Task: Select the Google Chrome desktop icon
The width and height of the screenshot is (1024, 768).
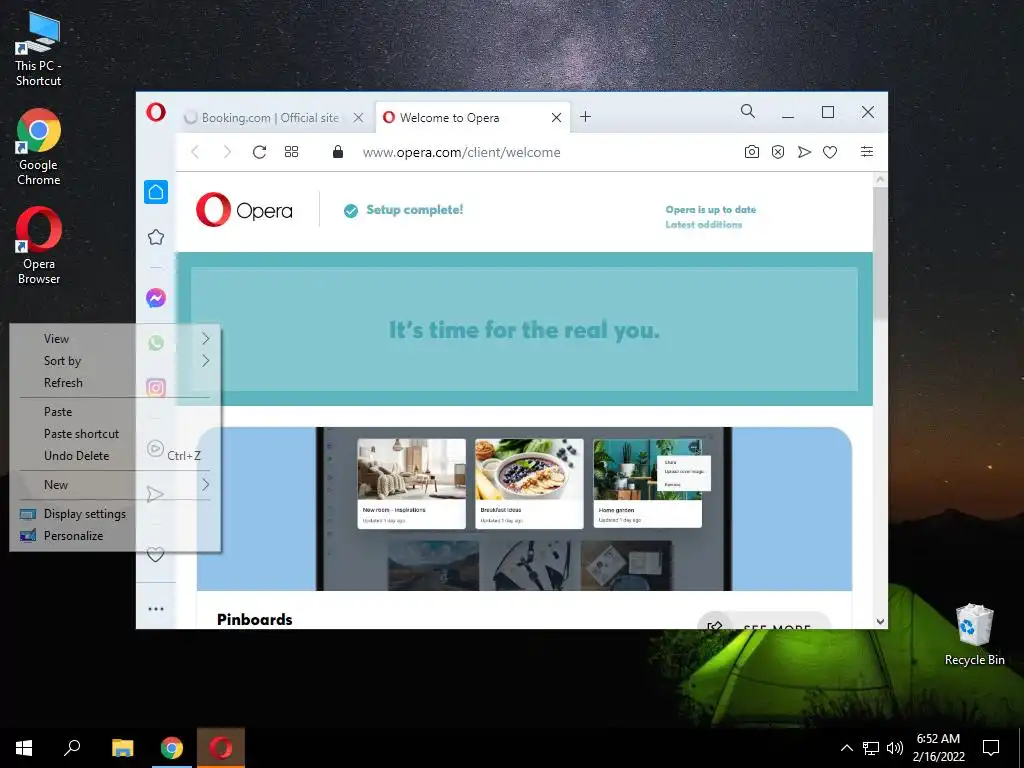Action: pos(39,148)
